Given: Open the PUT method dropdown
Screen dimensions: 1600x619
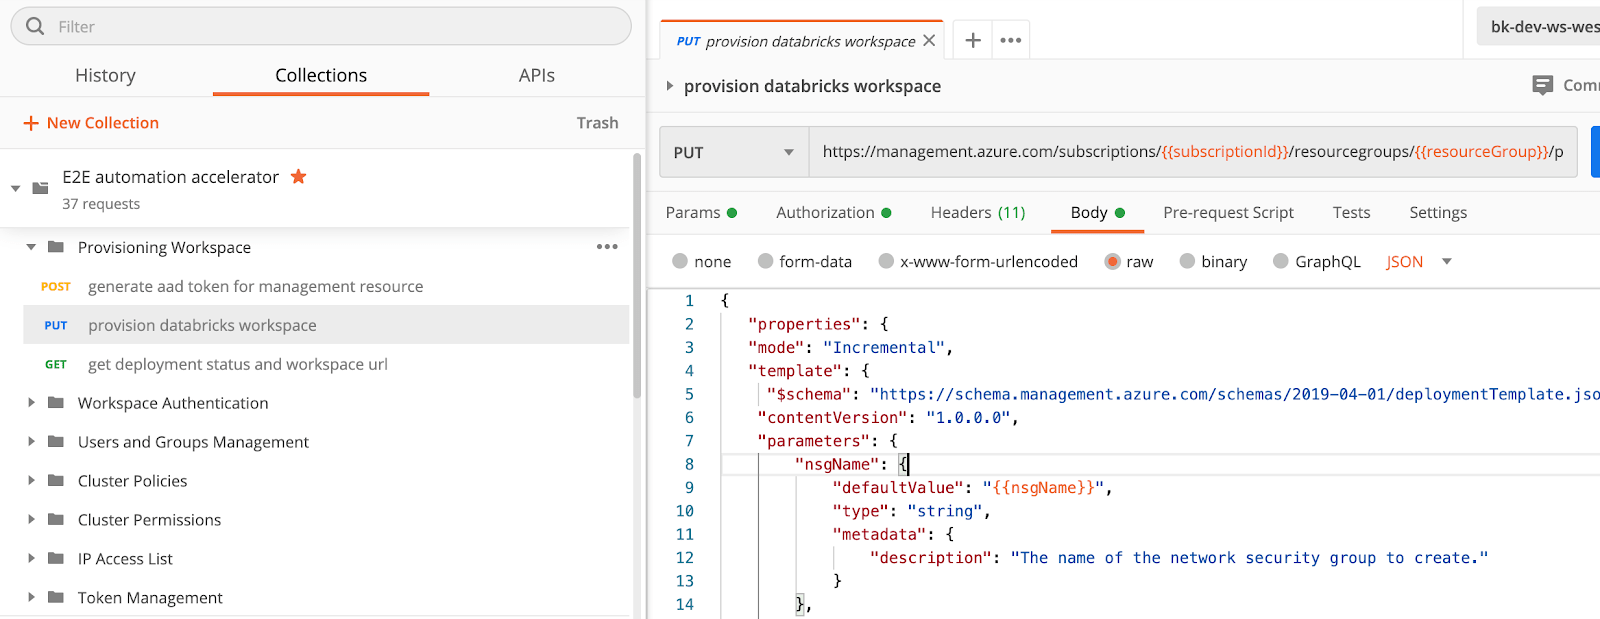Looking at the screenshot, I should (x=734, y=153).
